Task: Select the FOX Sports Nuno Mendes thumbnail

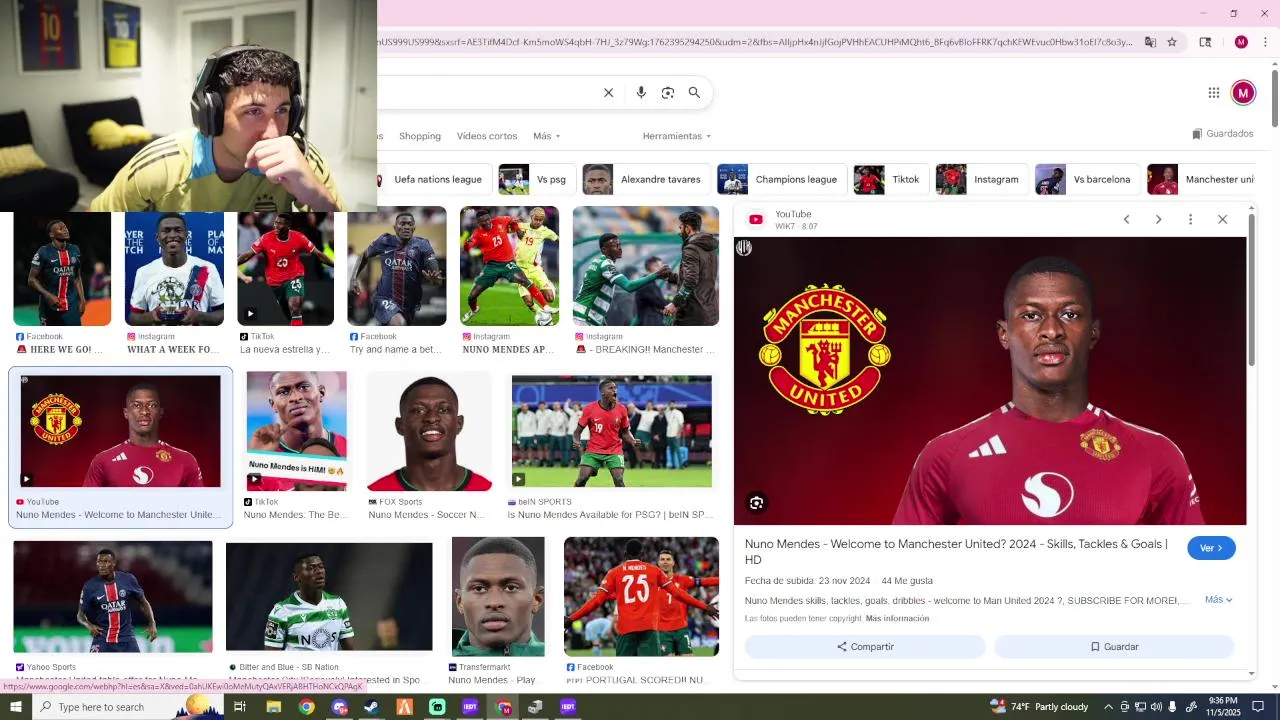Action: pyautogui.click(x=430, y=432)
